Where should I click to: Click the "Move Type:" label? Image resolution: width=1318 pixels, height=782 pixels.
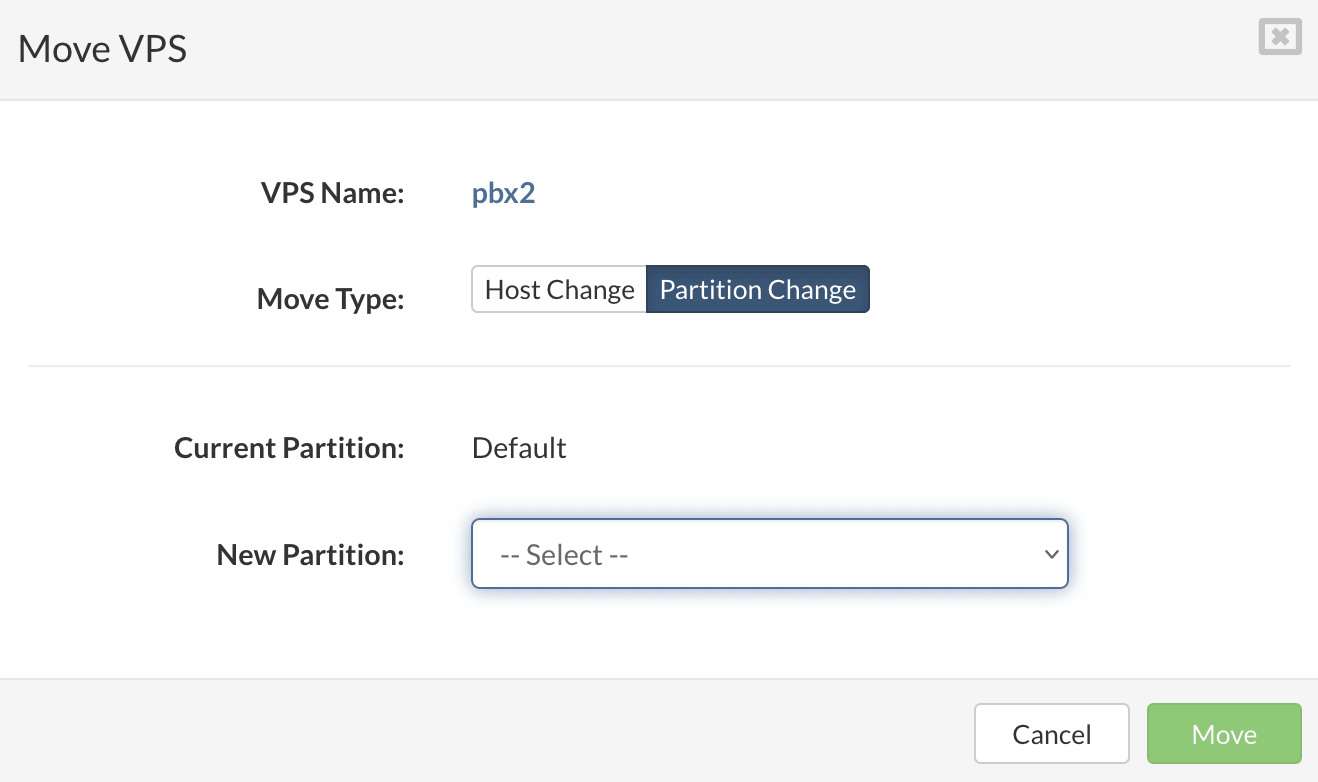330,298
